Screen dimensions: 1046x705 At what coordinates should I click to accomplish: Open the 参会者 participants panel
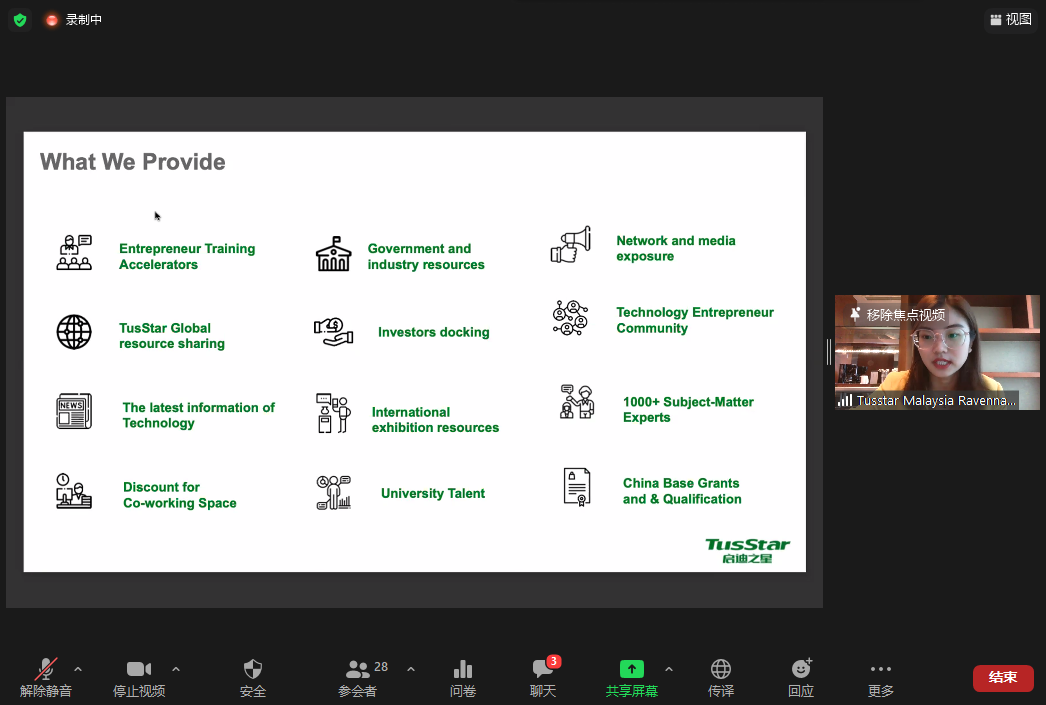coord(358,678)
